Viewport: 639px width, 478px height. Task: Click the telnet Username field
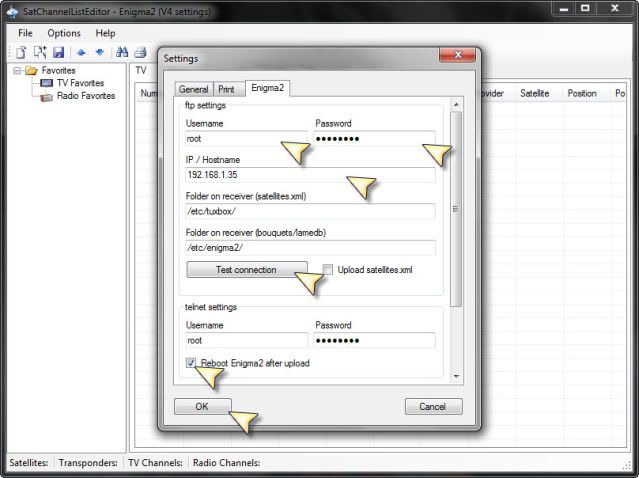[x=246, y=340]
